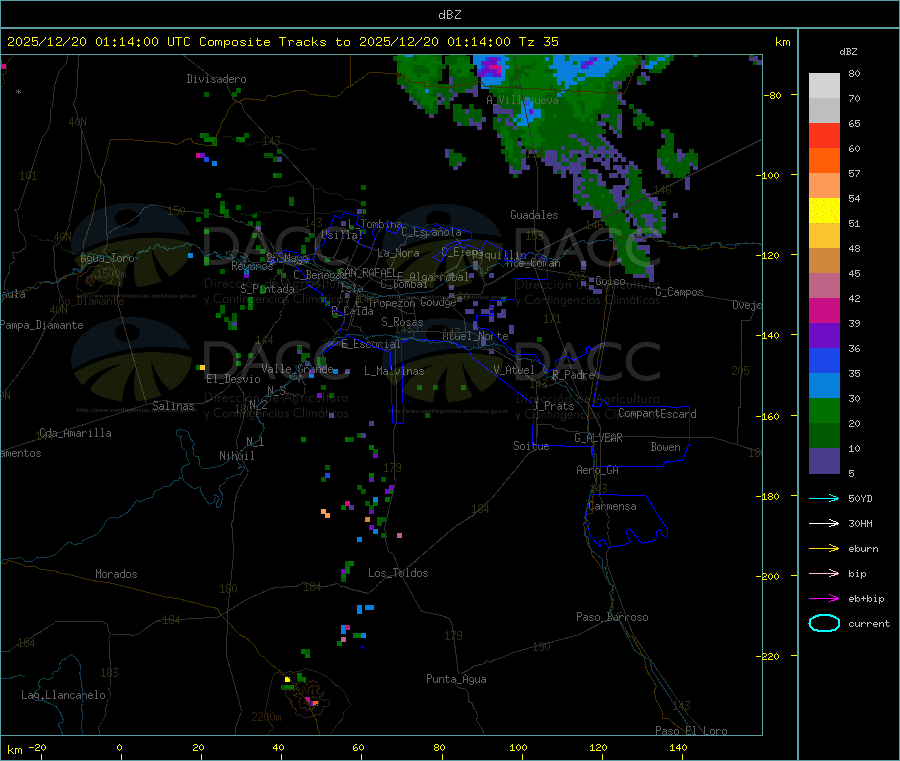900x761 pixels.
Task: Click the Morados map label
Action: click(116, 574)
